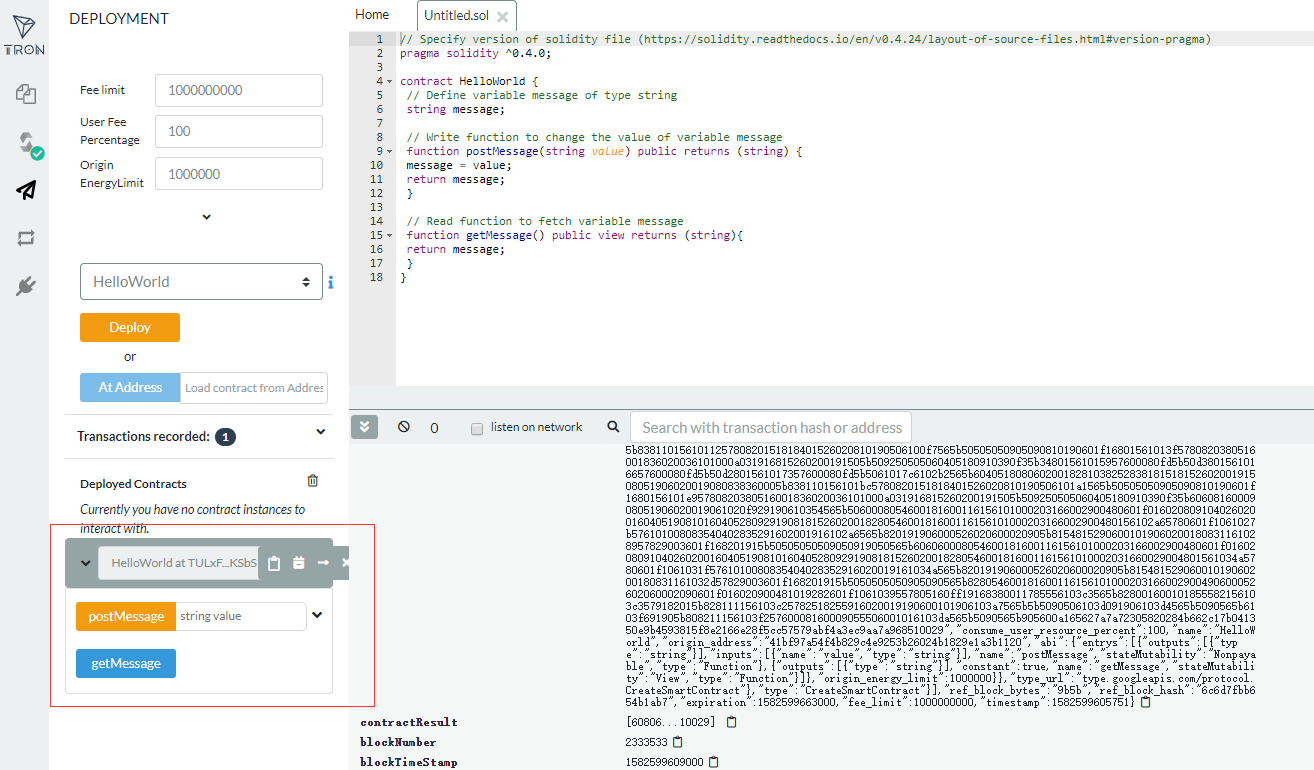Click pragma solidity line in editor
The height and width of the screenshot is (770, 1314).
pyautogui.click(x=475, y=53)
